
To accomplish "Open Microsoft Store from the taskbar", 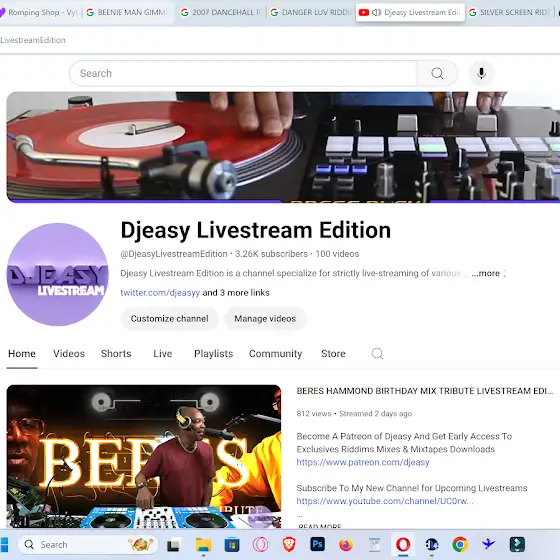I will pos(232,545).
